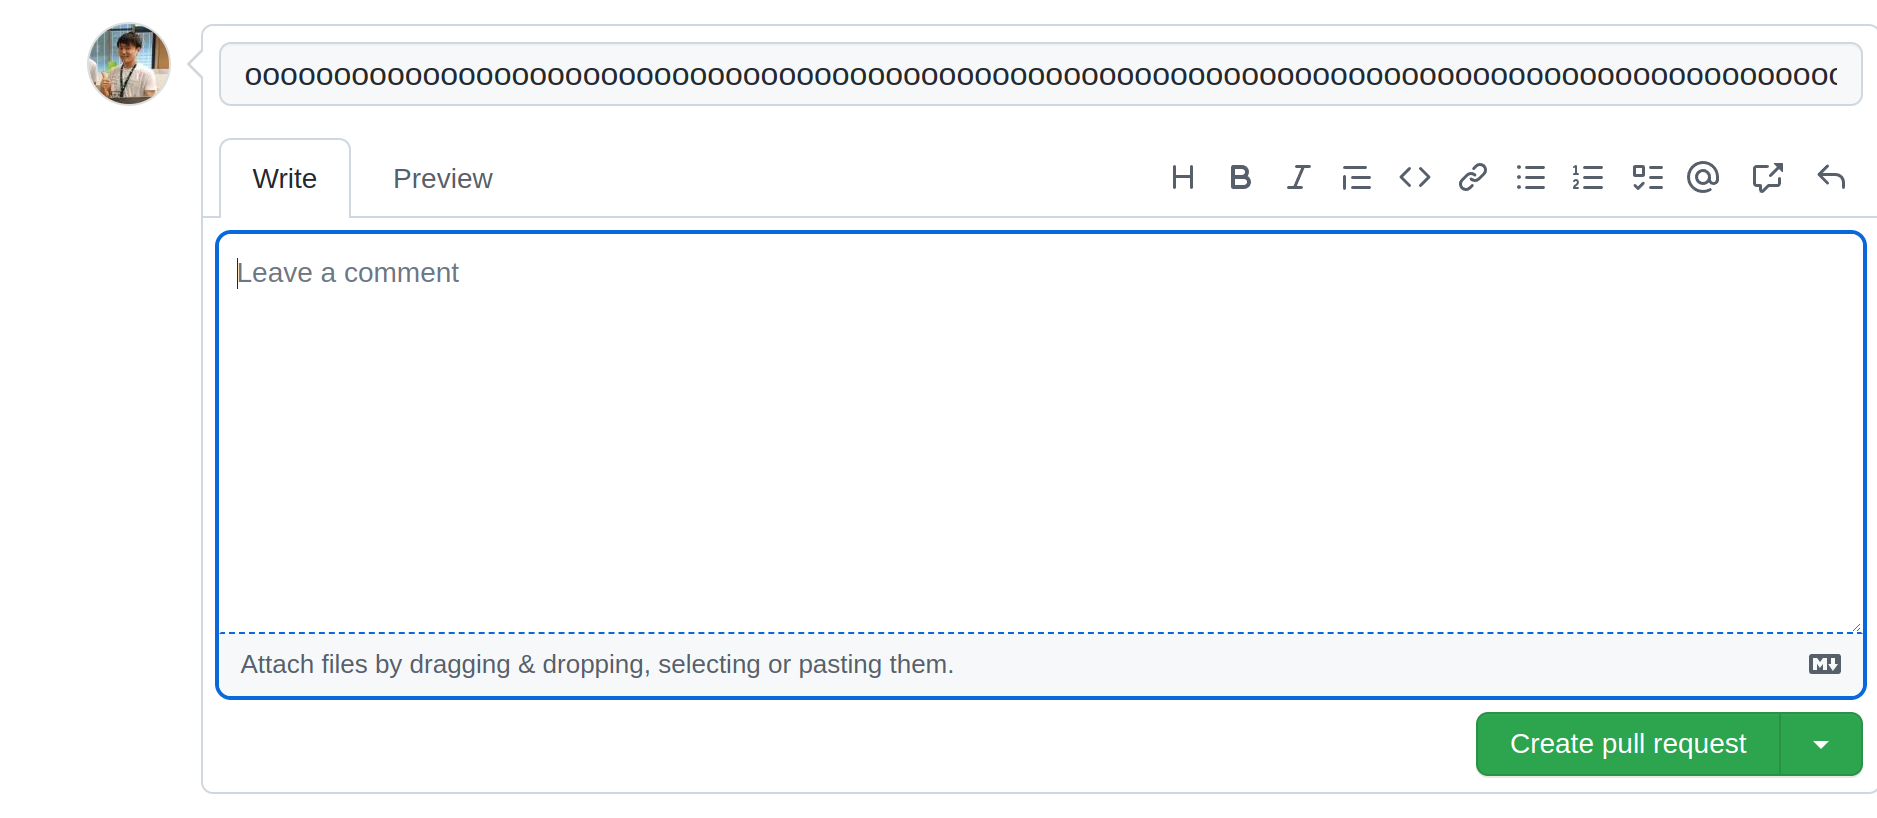Reference an issue with the cross-reference icon
The height and width of the screenshot is (818, 1877).
point(1768,178)
